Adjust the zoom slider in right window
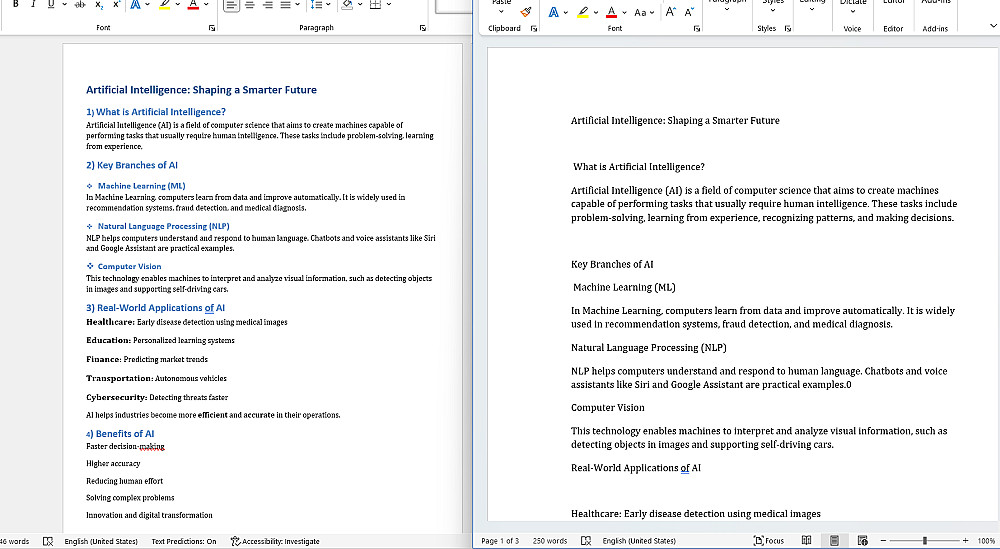 925,541
